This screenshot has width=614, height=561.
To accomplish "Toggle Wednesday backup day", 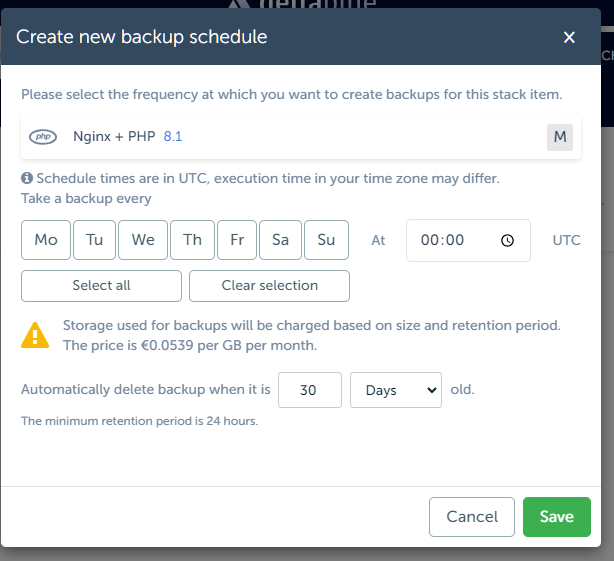I will tap(143, 240).
